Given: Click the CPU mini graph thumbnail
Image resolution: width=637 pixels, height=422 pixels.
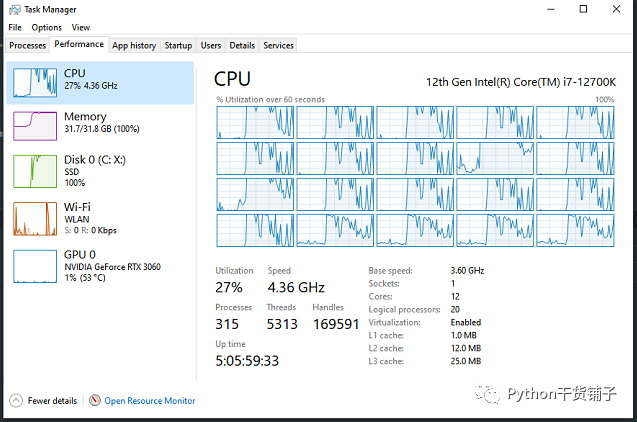Looking at the screenshot, I should (35, 83).
